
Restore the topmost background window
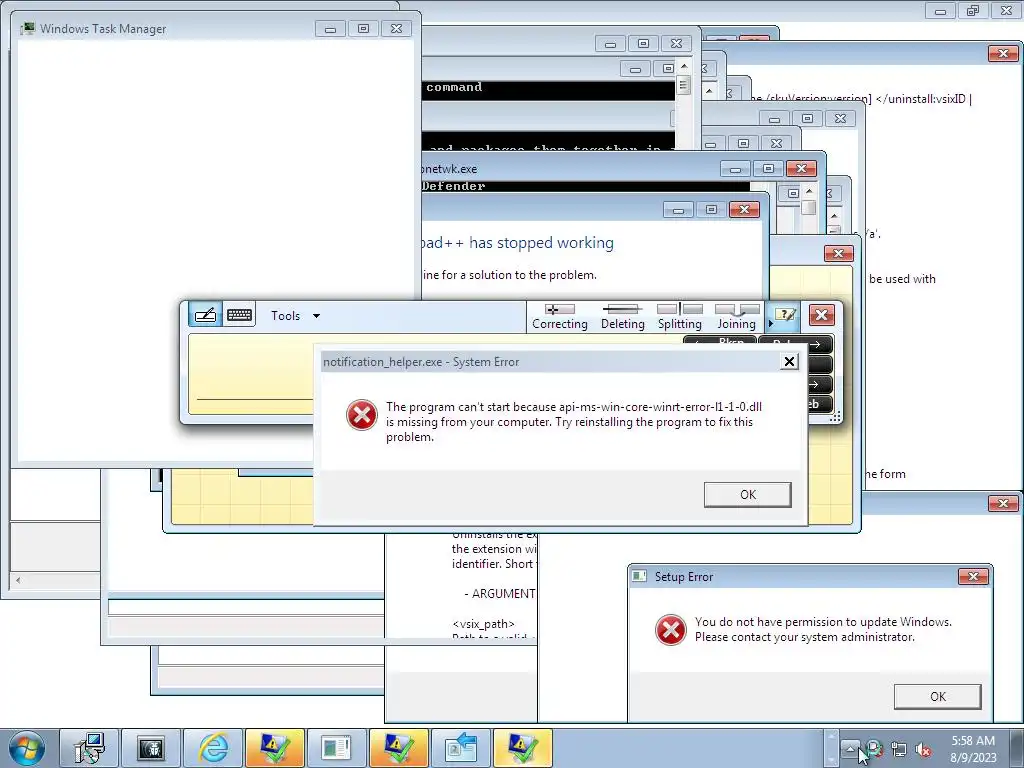[973, 10]
